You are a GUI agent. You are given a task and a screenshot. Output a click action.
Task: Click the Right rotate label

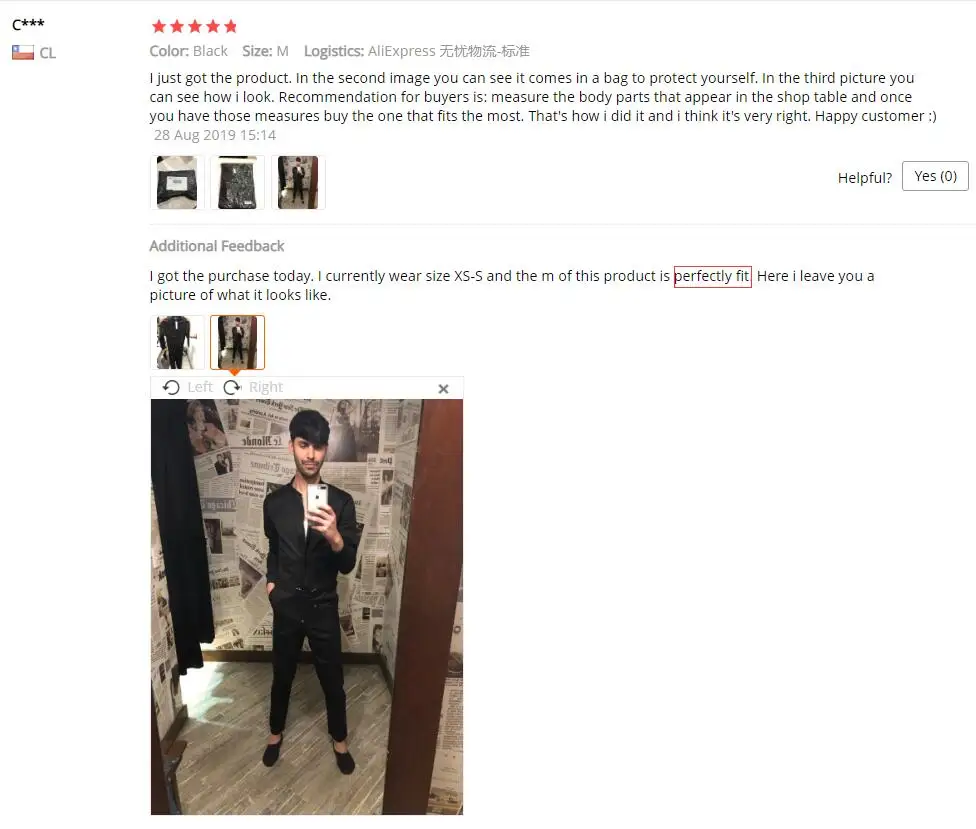(266, 387)
